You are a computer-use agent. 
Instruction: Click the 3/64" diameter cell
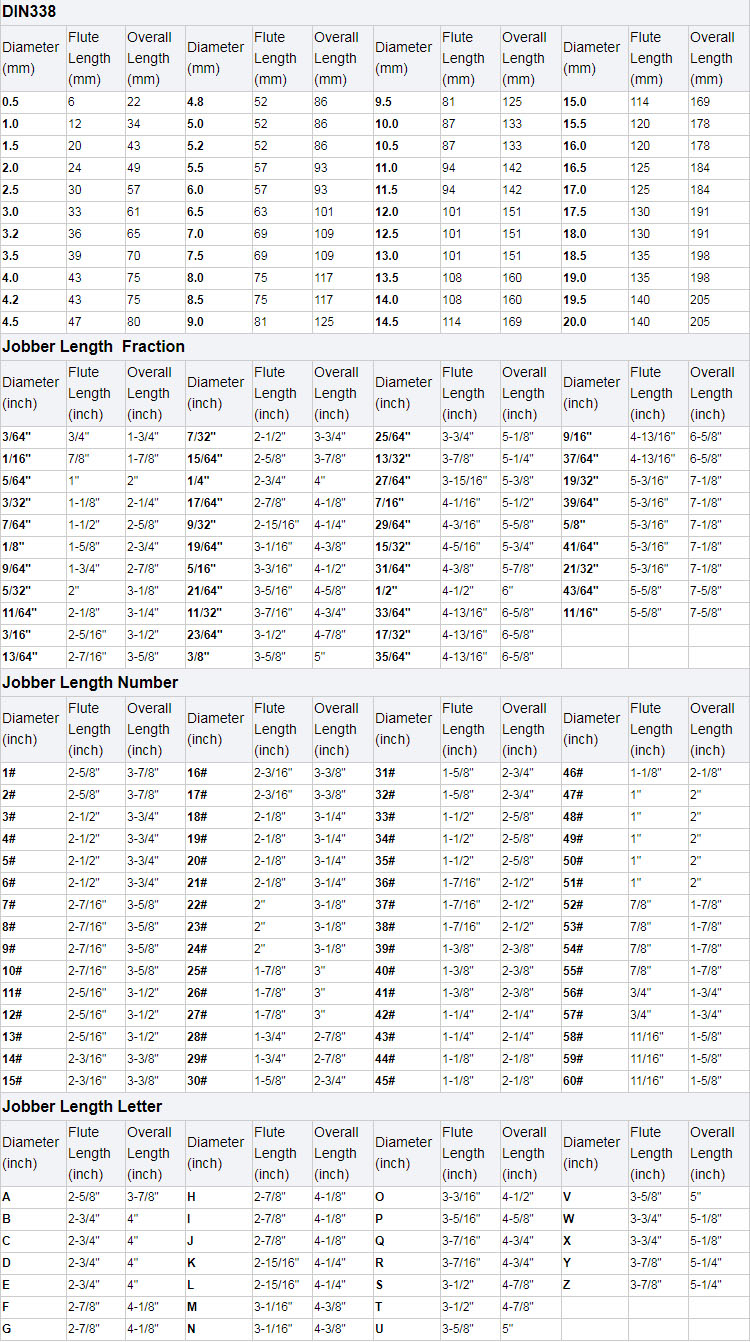(15, 437)
